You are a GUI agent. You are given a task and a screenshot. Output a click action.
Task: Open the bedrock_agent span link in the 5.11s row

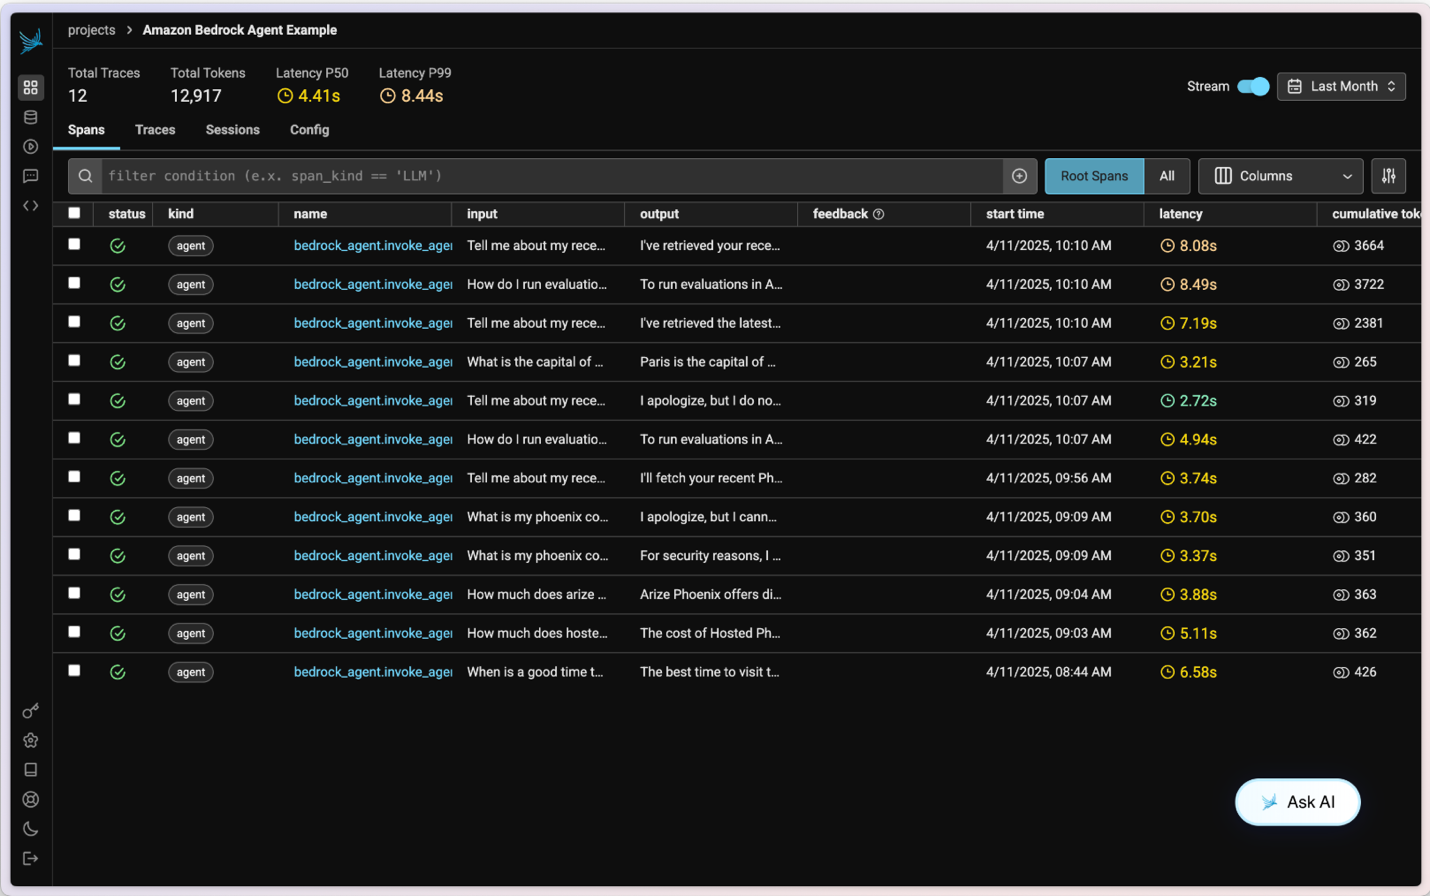(373, 633)
